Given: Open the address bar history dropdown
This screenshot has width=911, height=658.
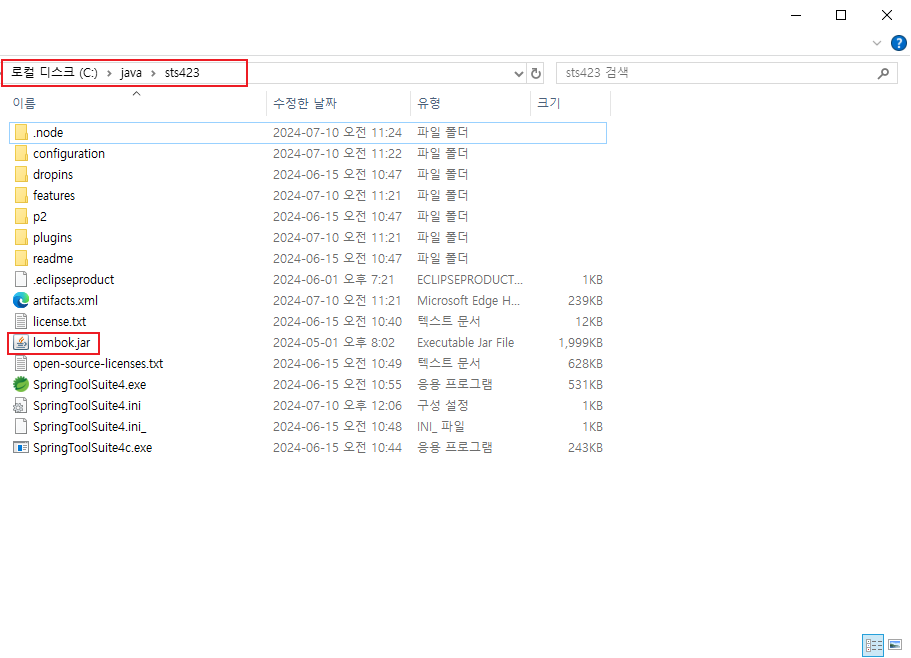Looking at the screenshot, I should pyautogui.click(x=519, y=73).
